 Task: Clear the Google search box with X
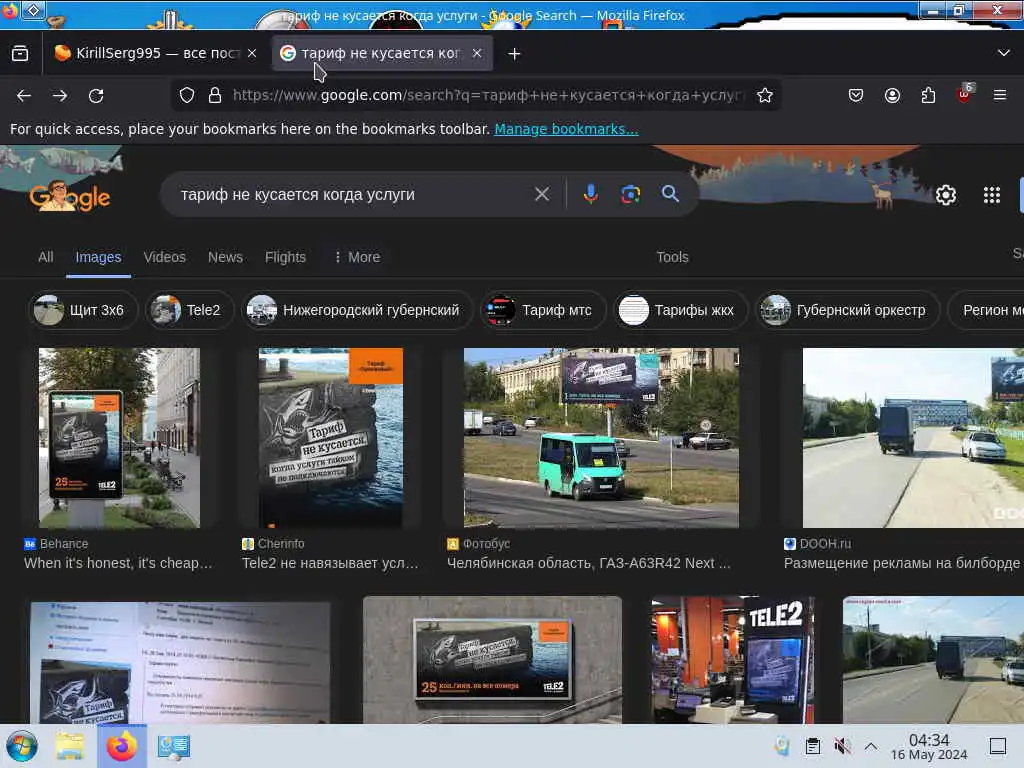click(x=542, y=194)
